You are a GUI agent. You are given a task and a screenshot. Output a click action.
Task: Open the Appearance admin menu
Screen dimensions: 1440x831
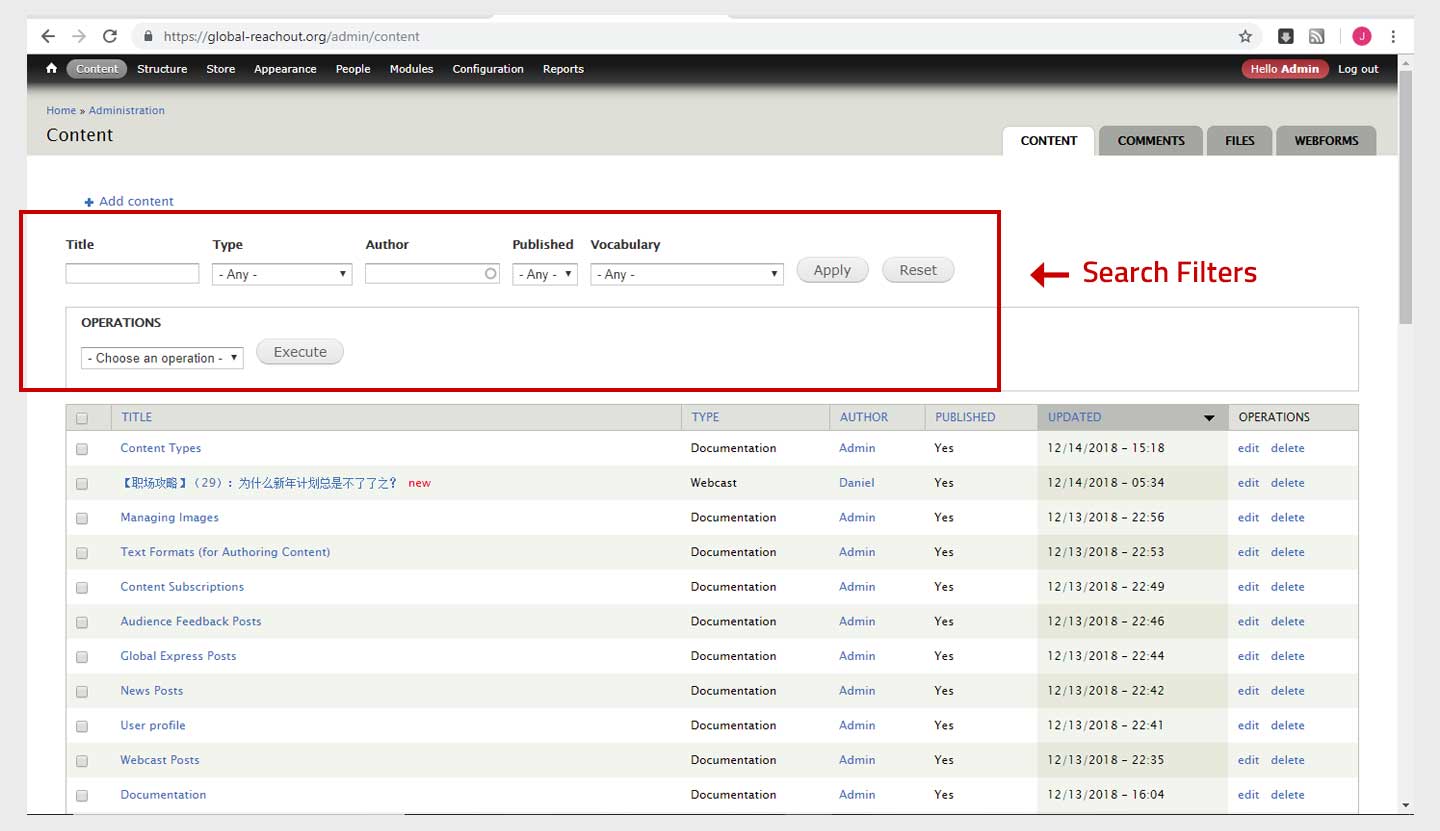(285, 69)
